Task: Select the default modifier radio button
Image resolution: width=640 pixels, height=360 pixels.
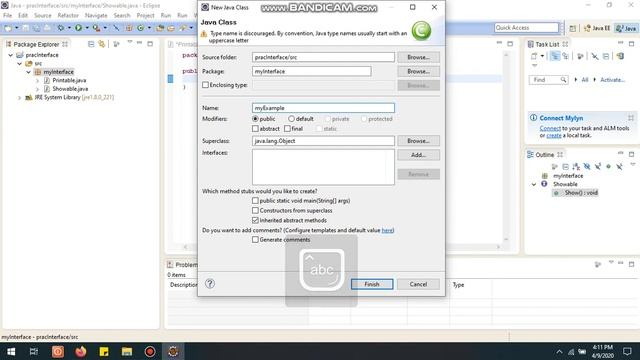Action: click(291, 119)
